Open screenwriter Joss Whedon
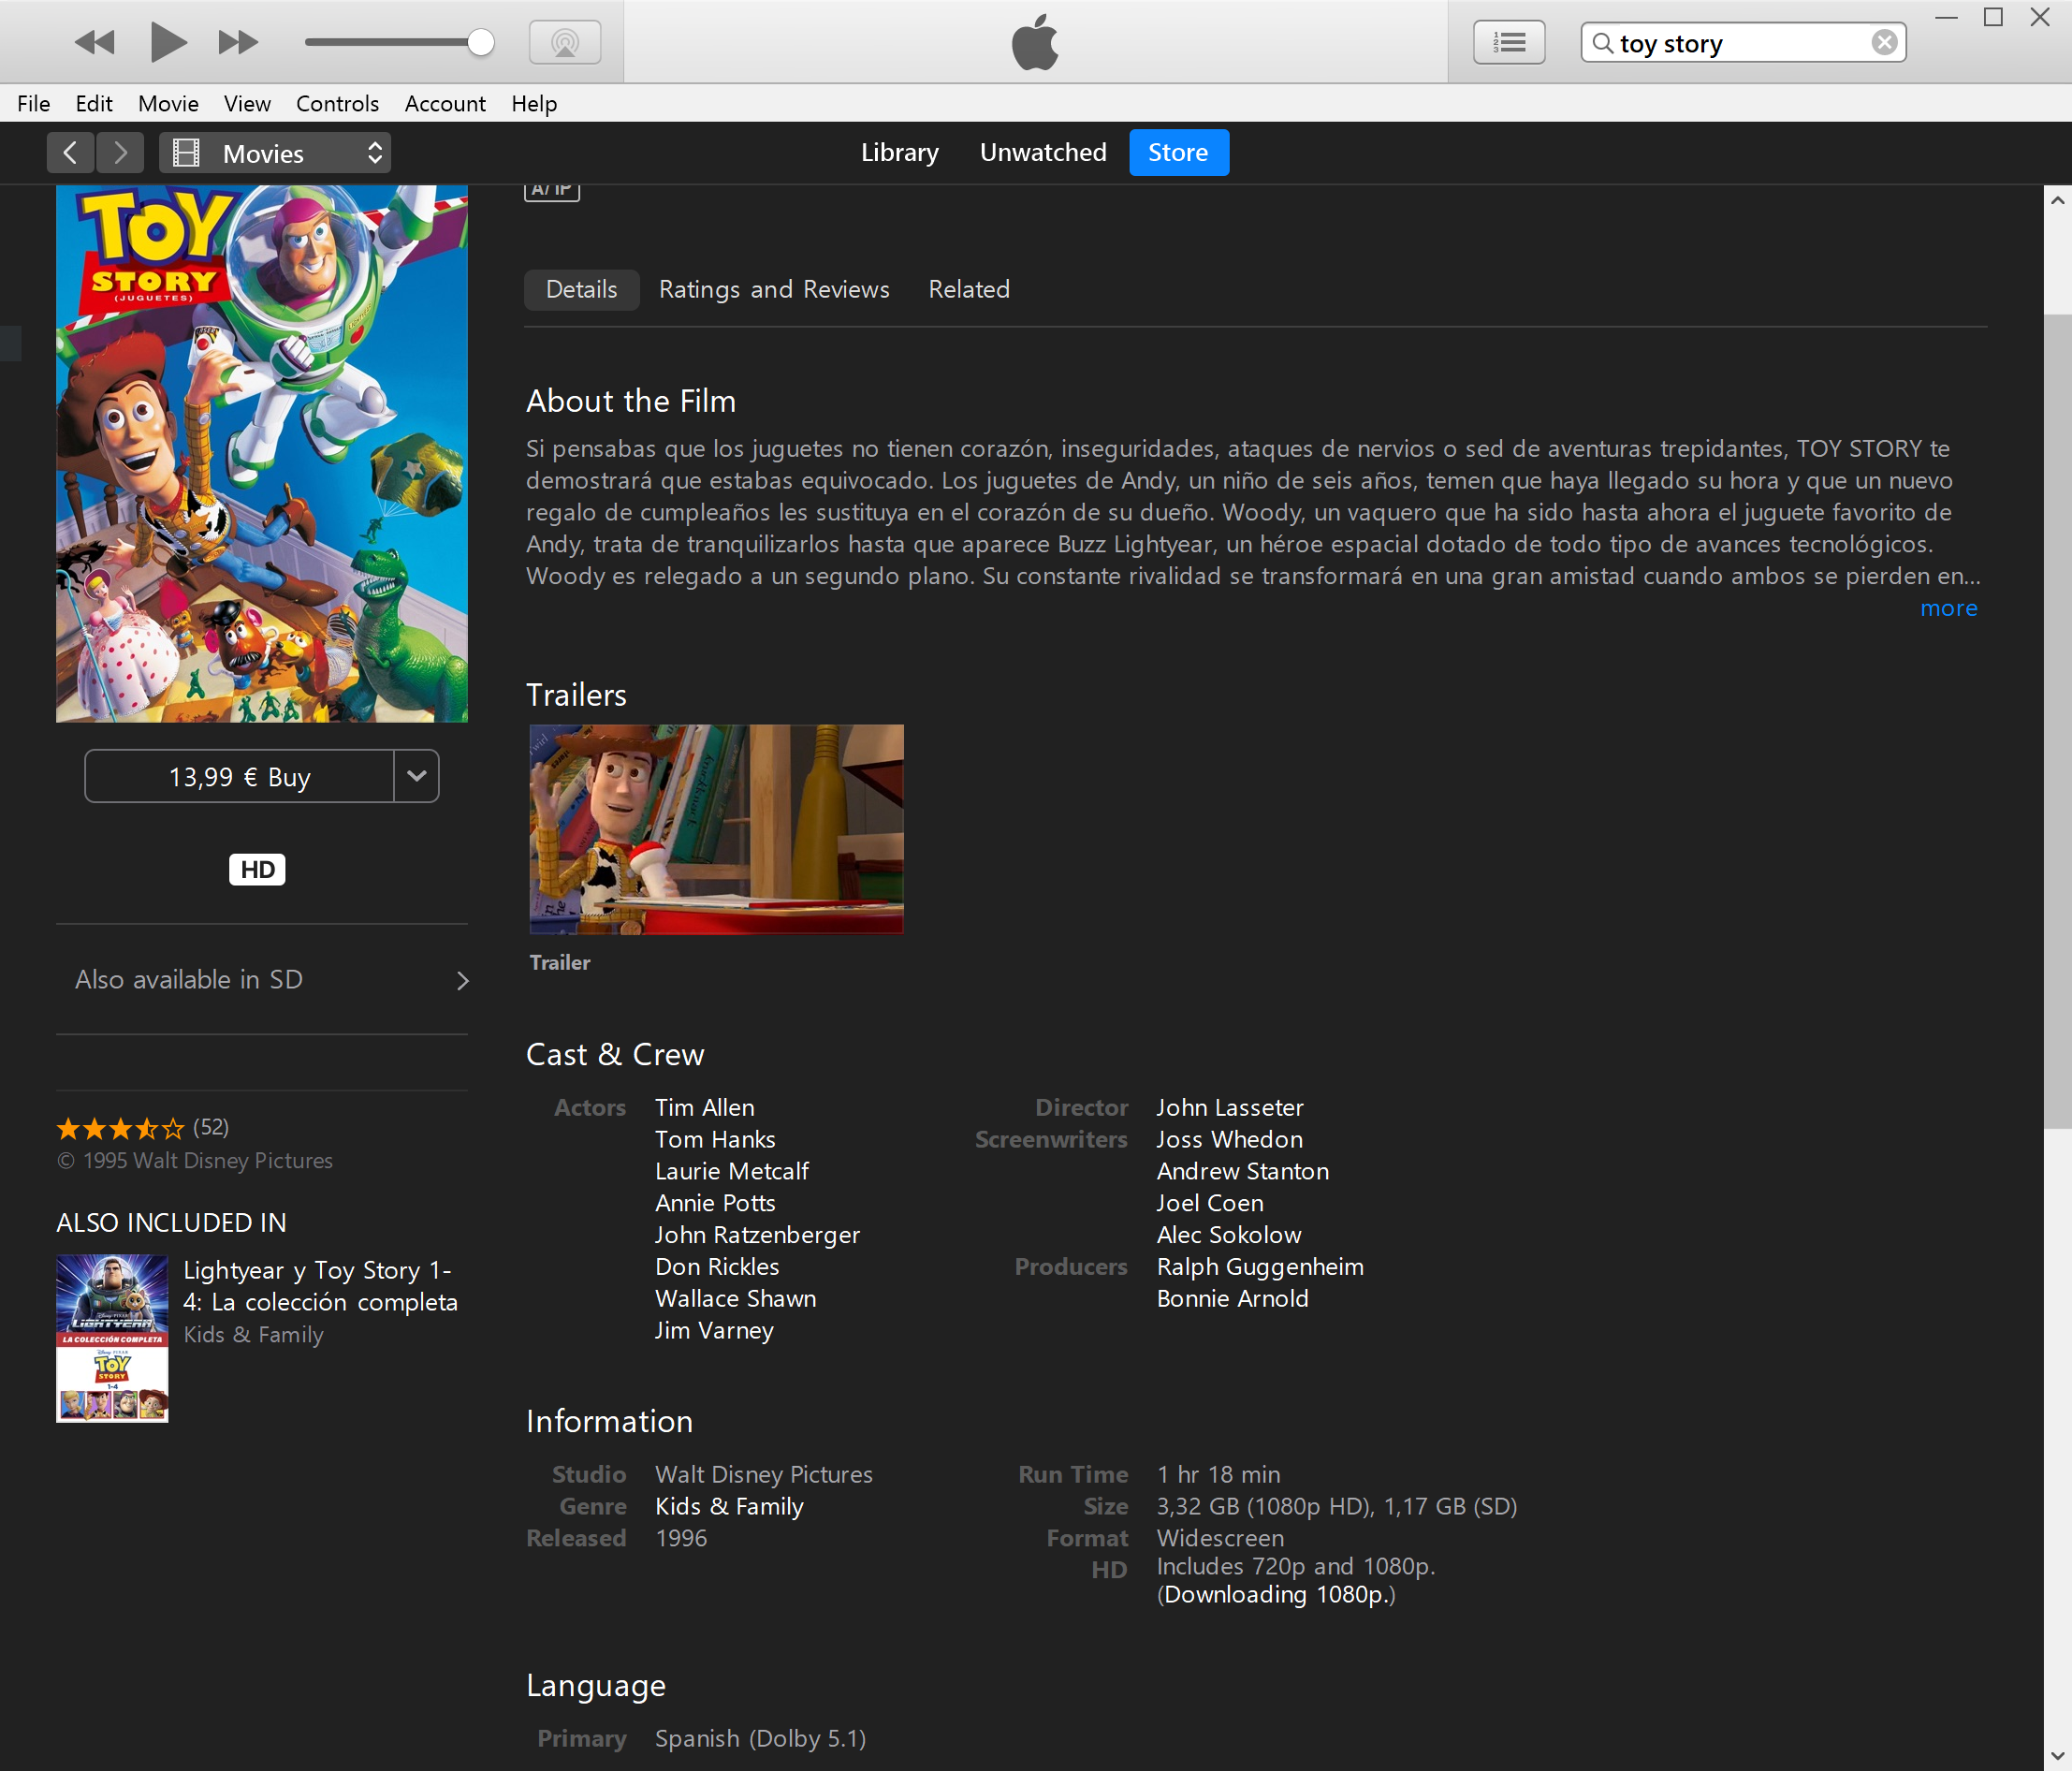 1230,1140
